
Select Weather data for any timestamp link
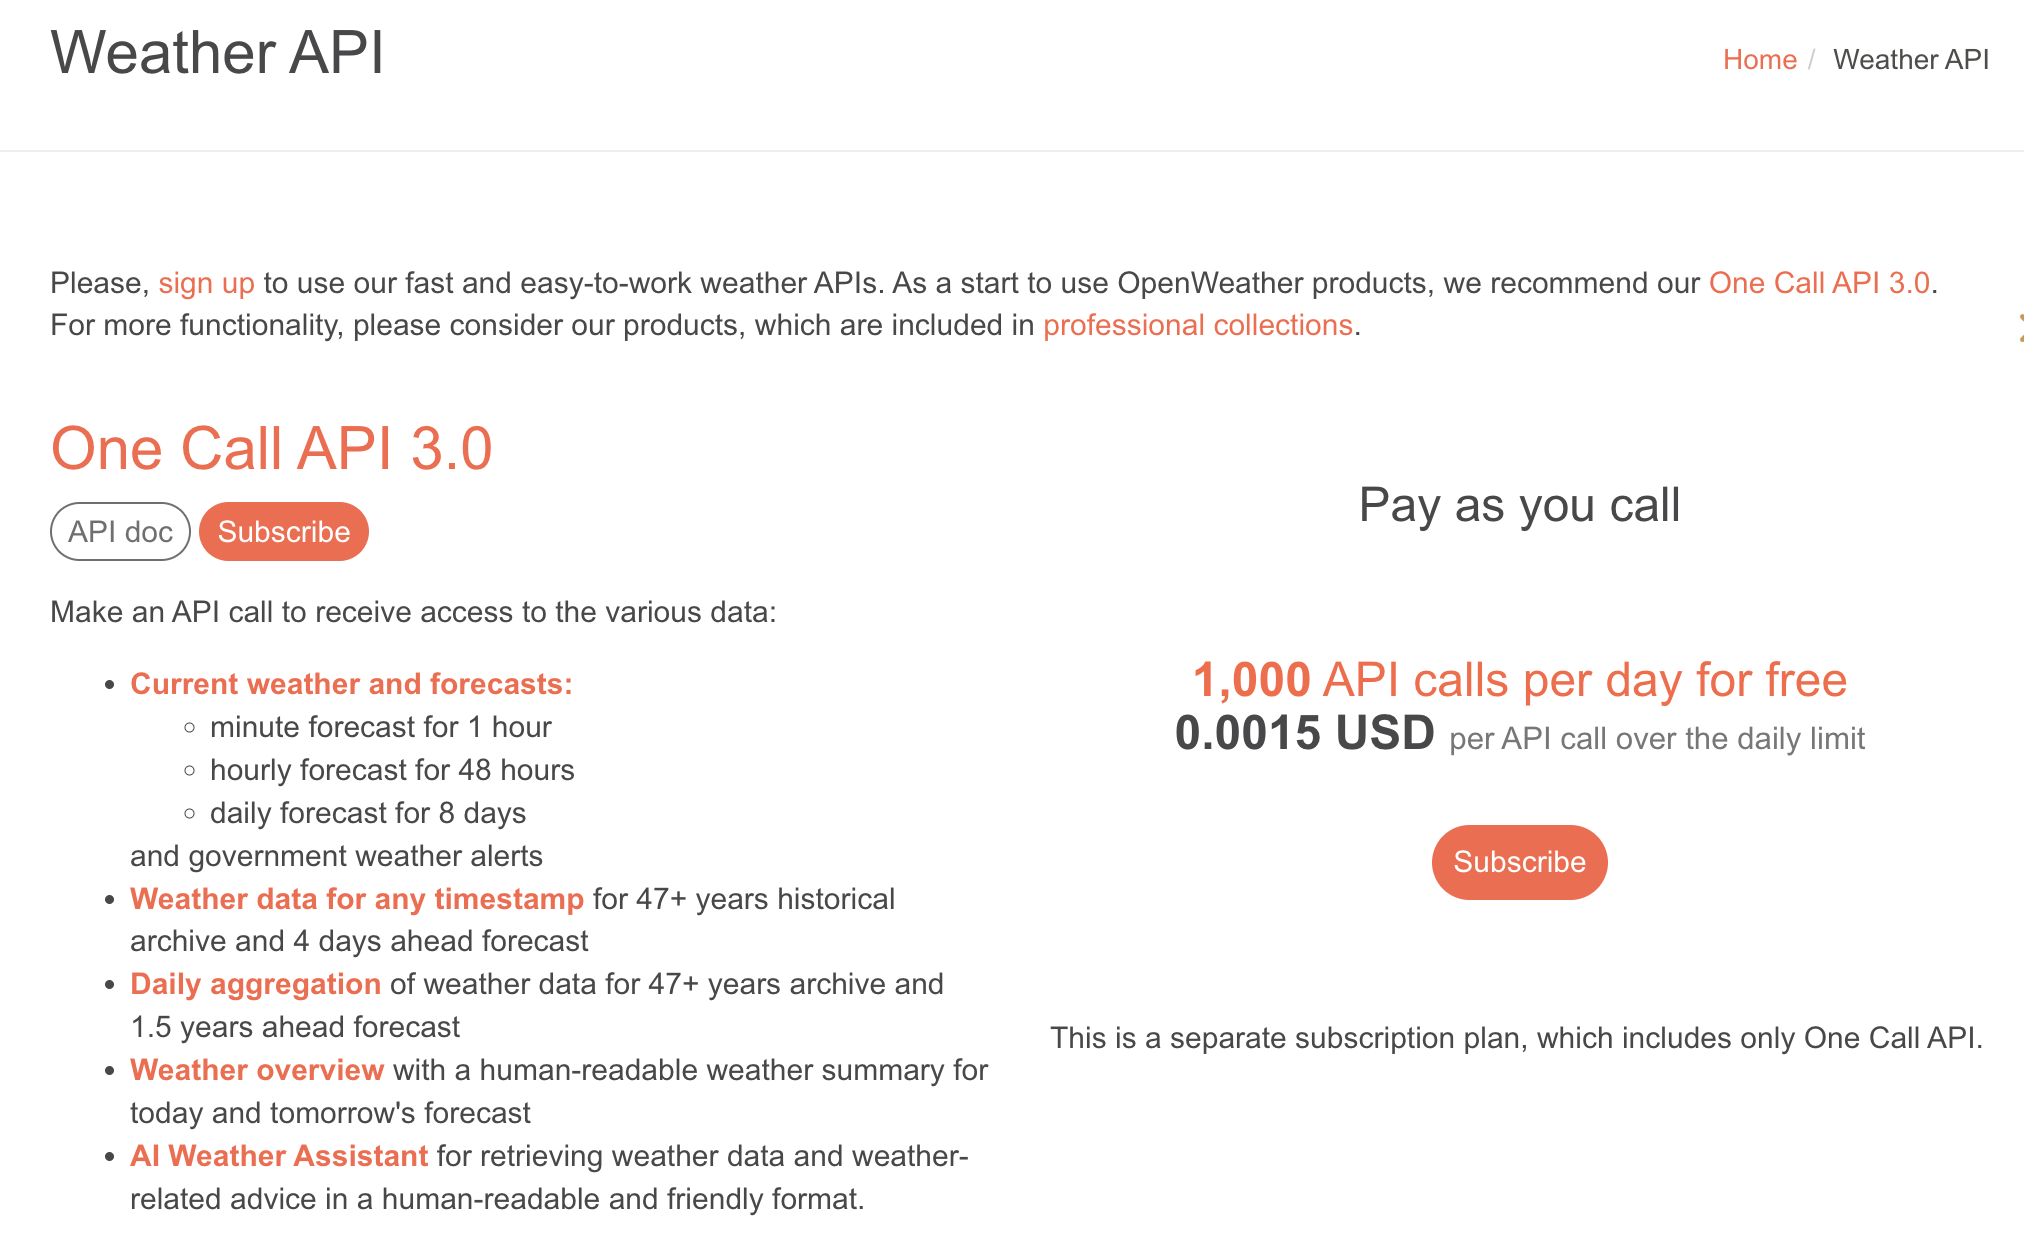[x=356, y=899]
